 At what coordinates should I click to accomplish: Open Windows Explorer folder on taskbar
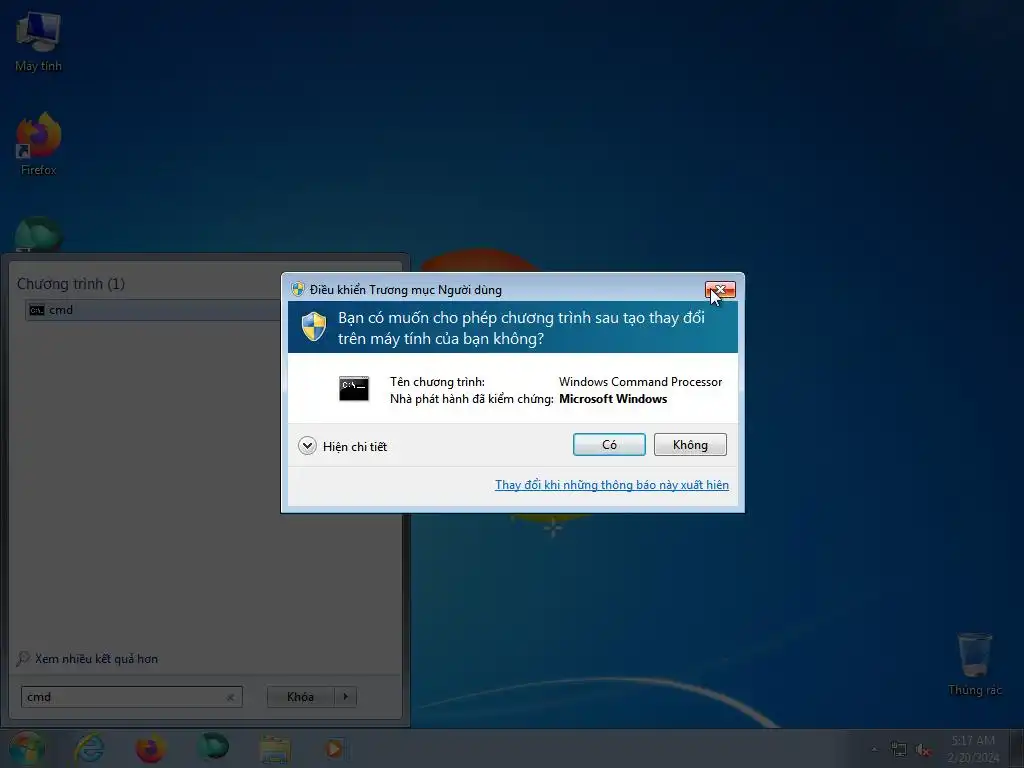pyautogui.click(x=275, y=749)
